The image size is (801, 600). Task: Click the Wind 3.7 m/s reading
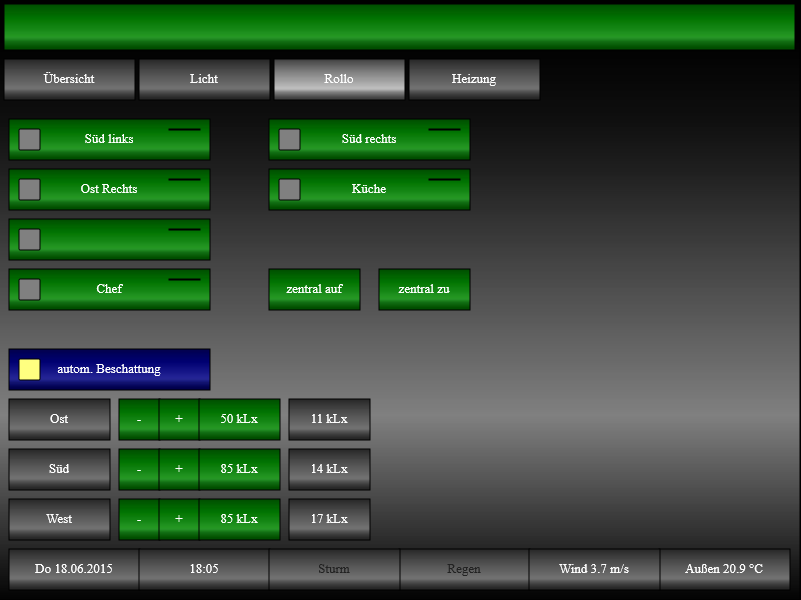595,569
